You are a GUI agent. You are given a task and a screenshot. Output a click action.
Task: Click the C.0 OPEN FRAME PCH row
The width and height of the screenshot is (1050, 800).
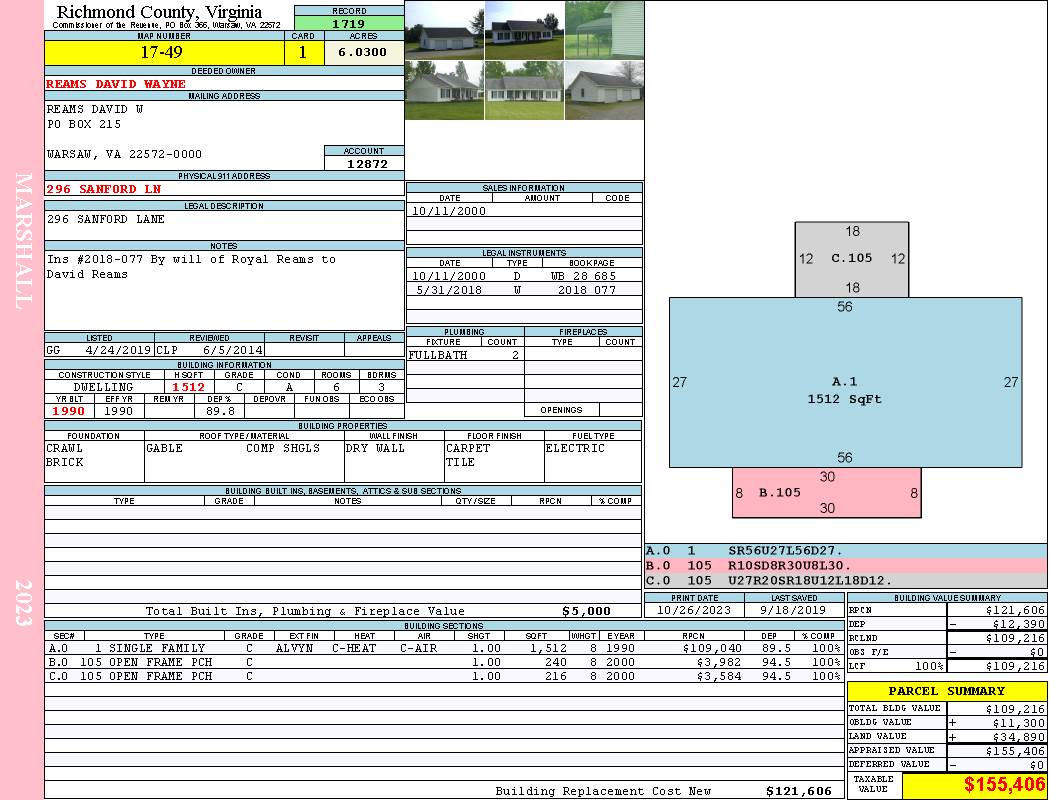(x=445, y=676)
